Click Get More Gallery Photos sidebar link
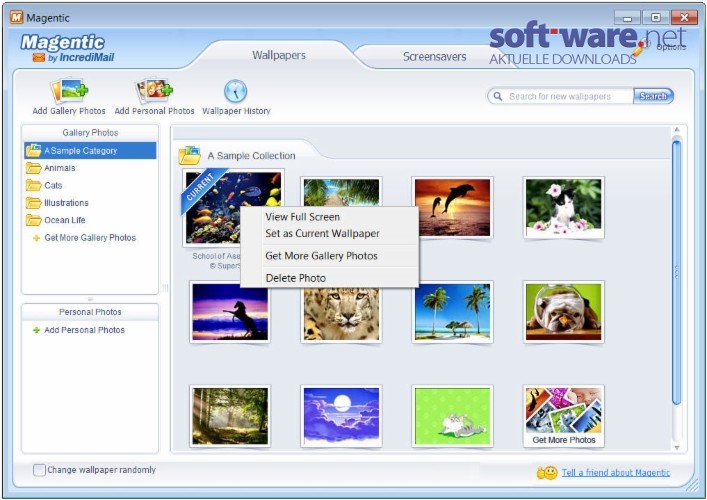The image size is (707, 500). coord(90,238)
